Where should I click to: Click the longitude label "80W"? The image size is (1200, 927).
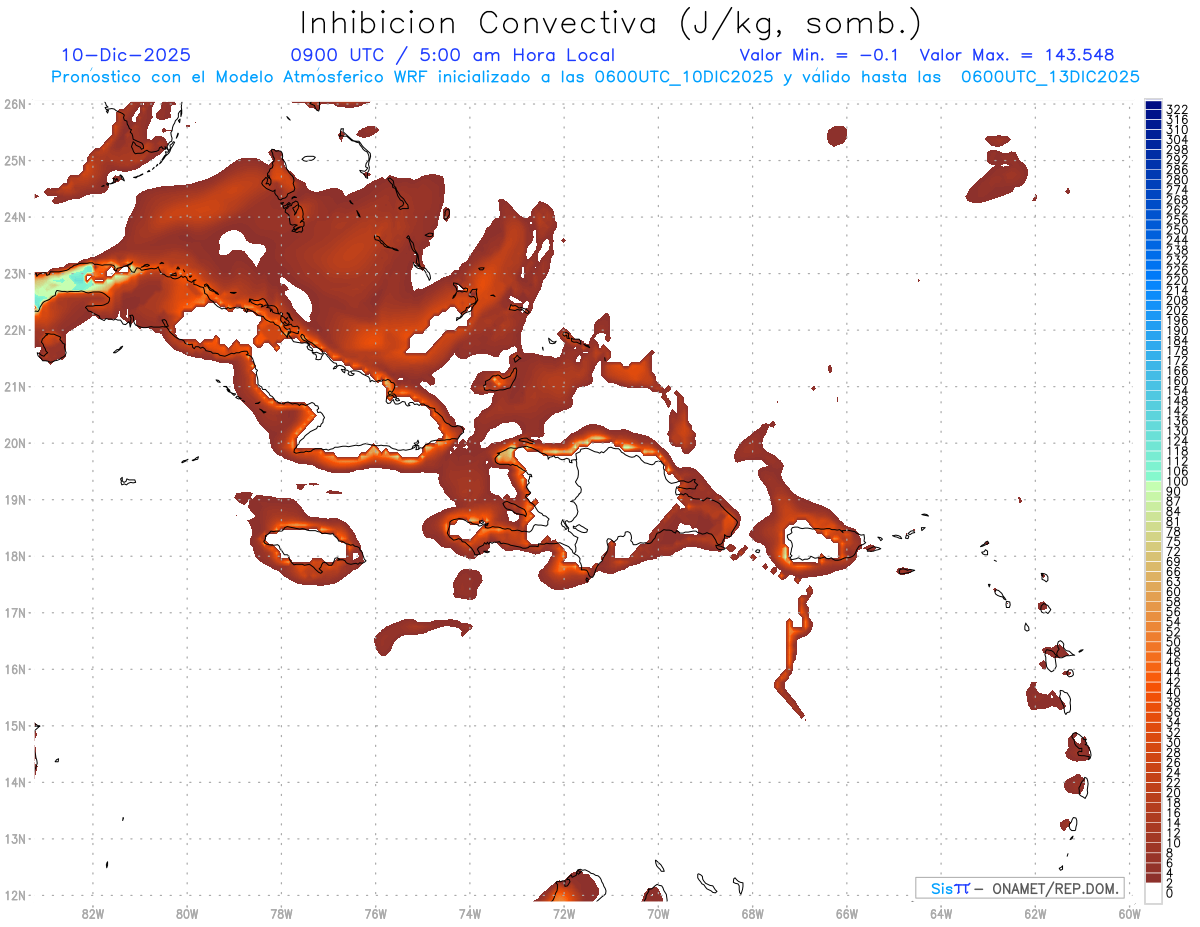click(187, 912)
